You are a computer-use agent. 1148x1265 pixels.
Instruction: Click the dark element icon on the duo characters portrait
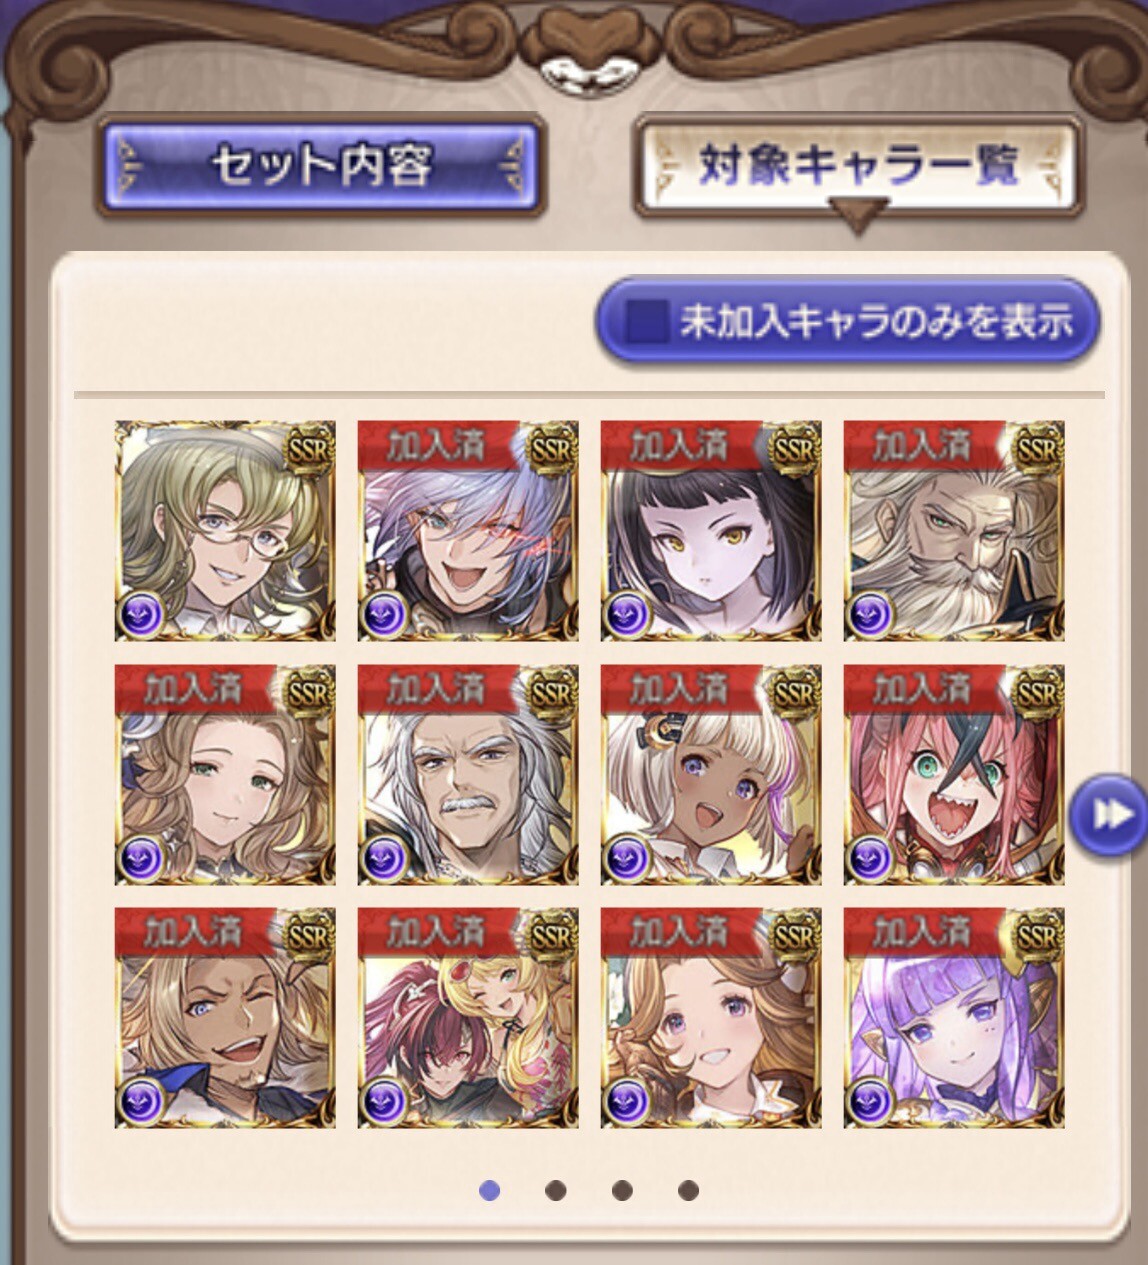385,1101
